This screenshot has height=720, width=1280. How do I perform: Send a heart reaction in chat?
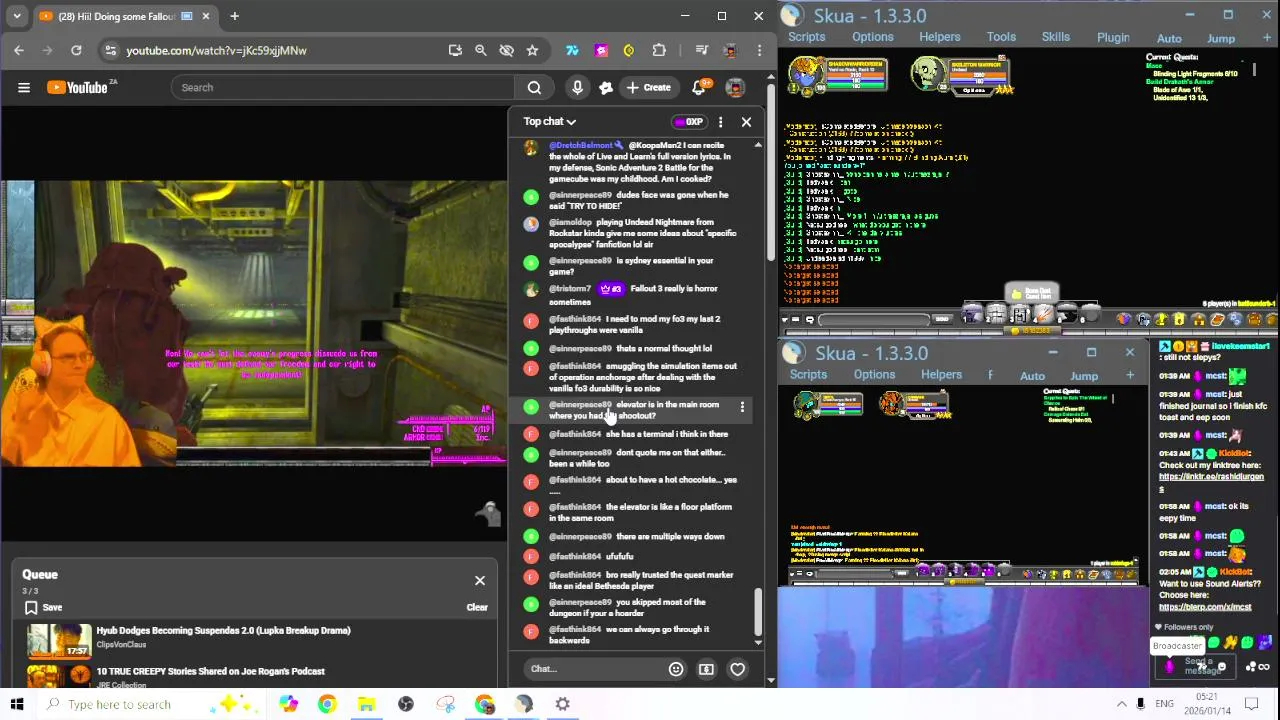click(737, 669)
